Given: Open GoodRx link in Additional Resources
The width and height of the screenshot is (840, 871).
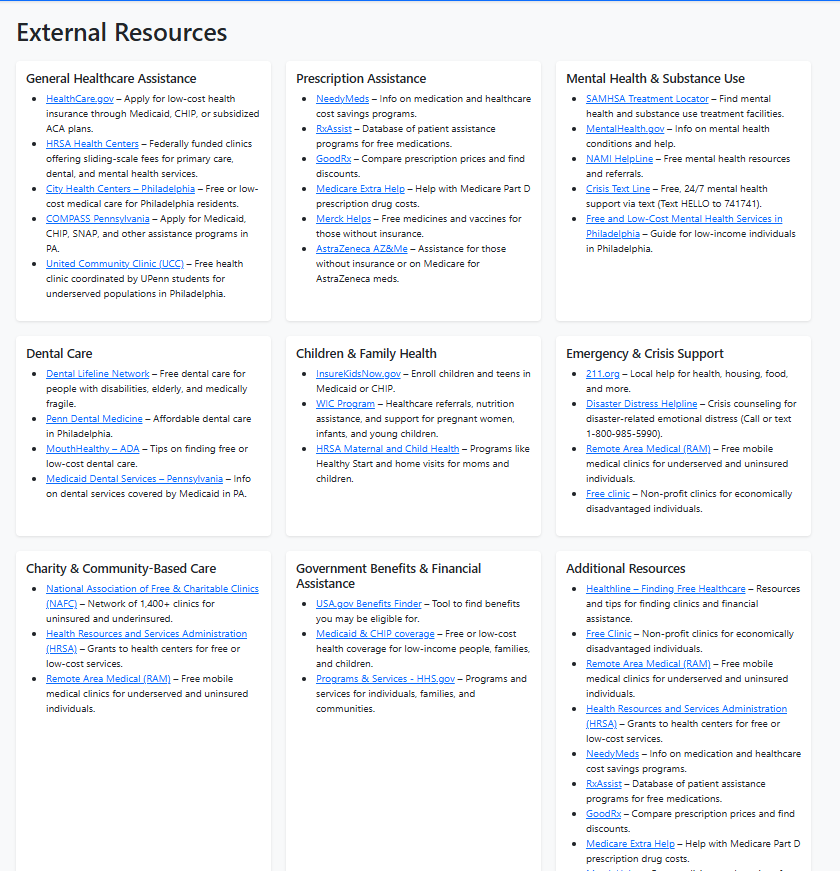Looking at the screenshot, I should [x=603, y=814].
